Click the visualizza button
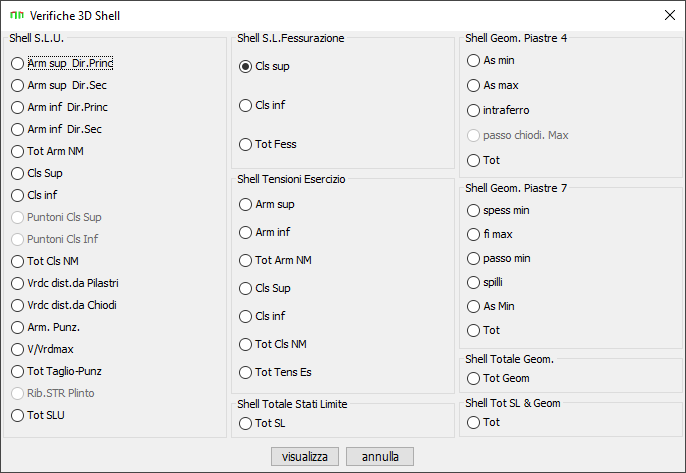 (304, 456)
